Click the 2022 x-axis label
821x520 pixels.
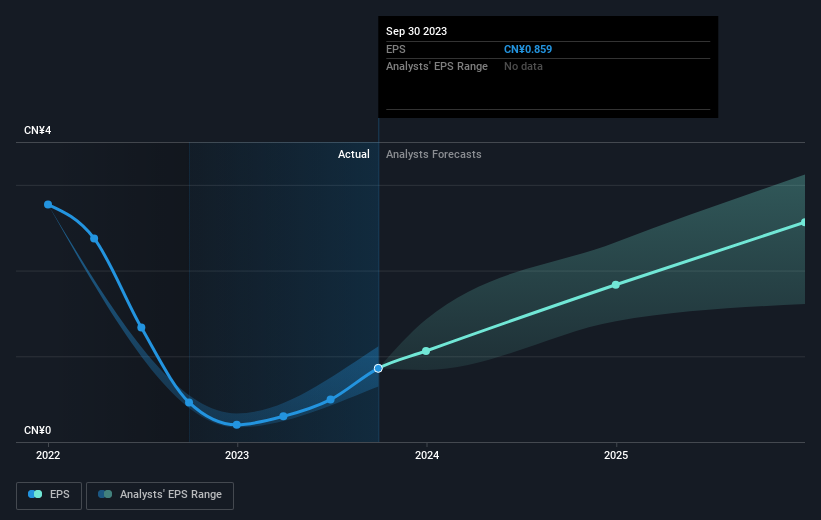point(48,456)
